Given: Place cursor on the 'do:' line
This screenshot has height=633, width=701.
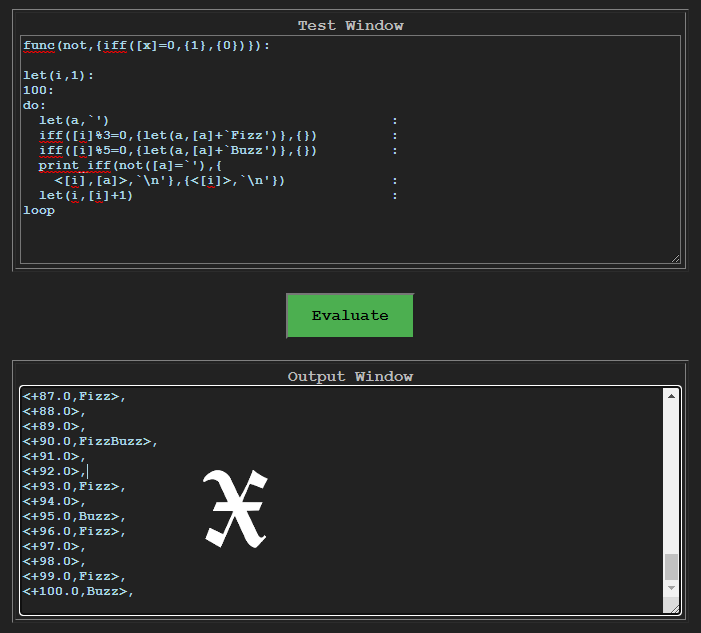Looking at the screenshot, I should coord(35,105).
